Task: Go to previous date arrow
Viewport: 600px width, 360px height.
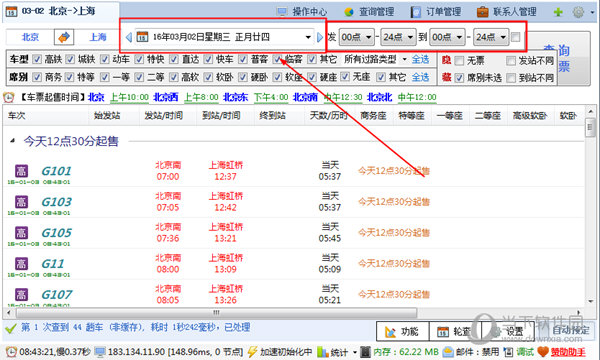Action: pos(129,37)
